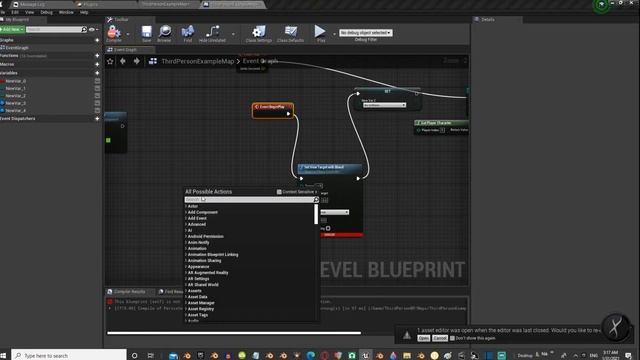The height and width of the screenshot is (360, 640).
Task: Open the Window menu
Action: pyautogui.click(x=66, y=12)
